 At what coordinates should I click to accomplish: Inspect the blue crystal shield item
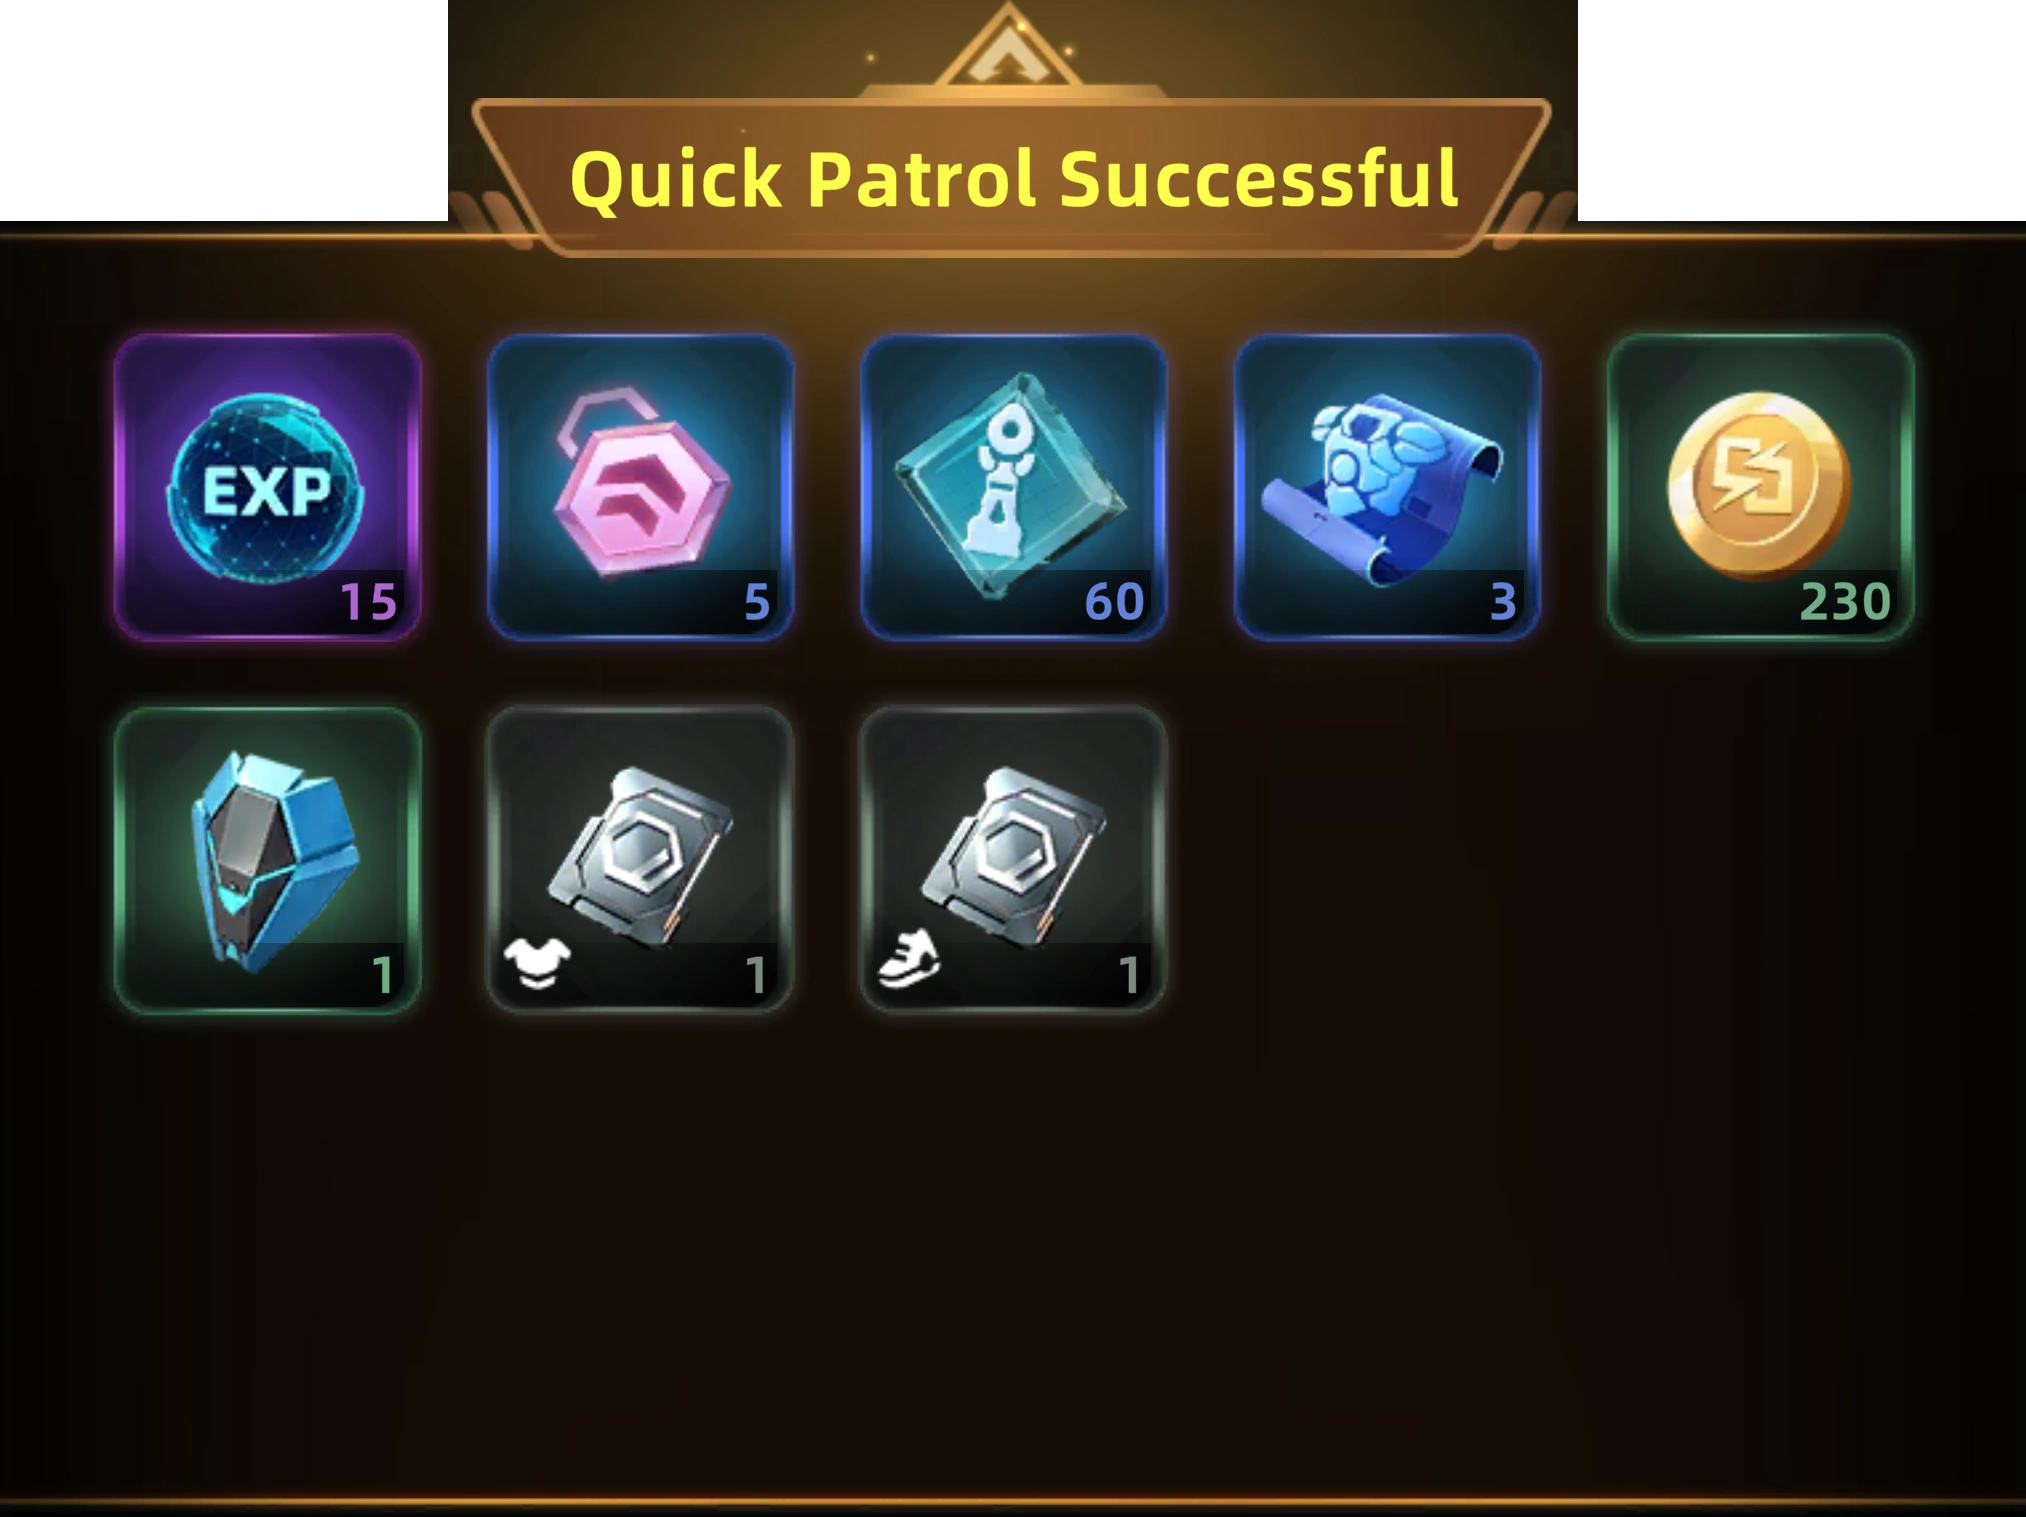267,861
